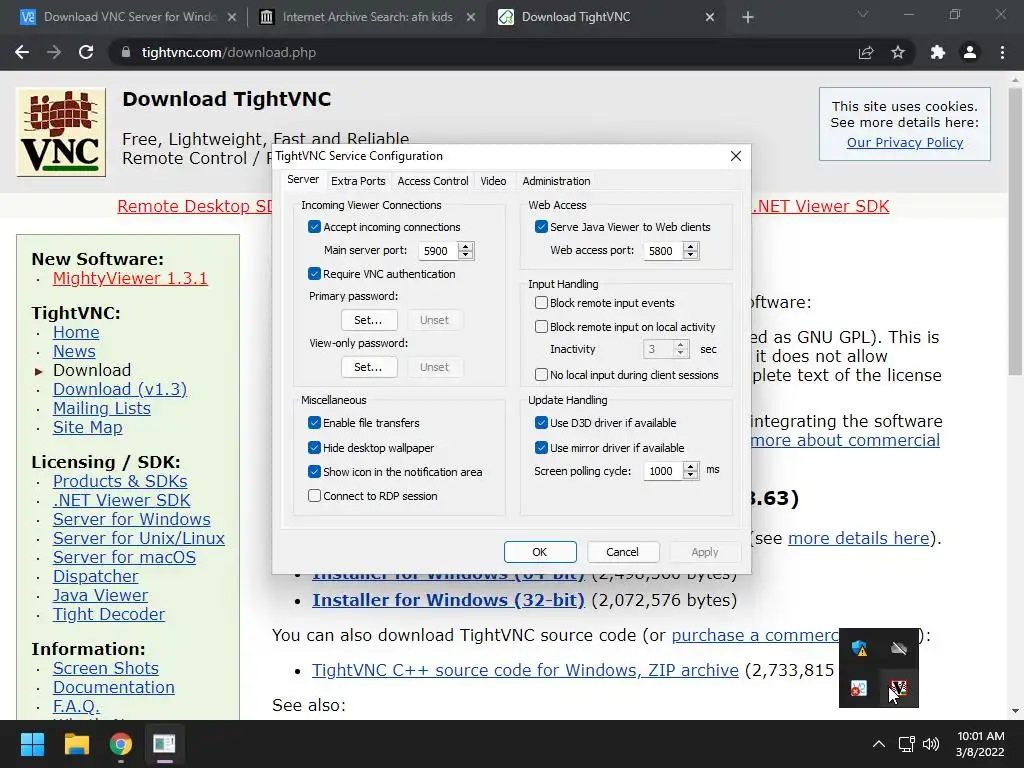View site information lock icon
This screenshot has width=1024, height=768.
pyautogui.click(x=126, y=52)
